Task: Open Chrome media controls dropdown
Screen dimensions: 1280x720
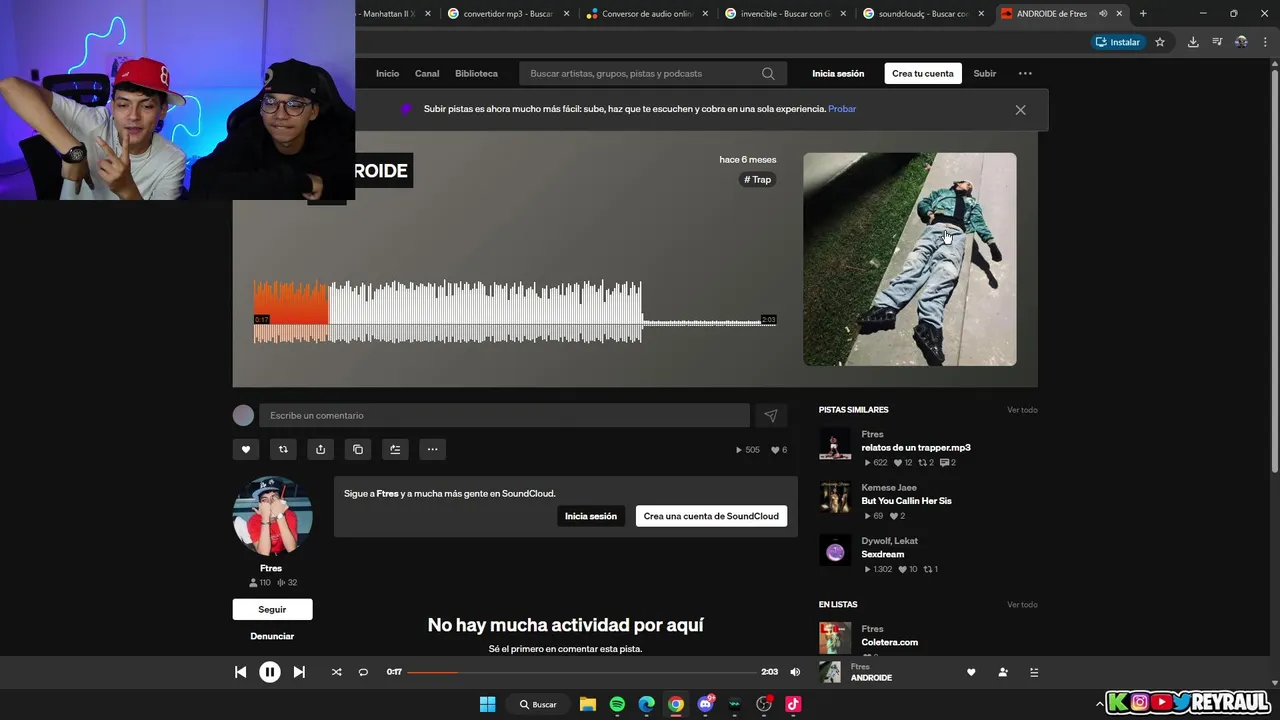Action: (1217, 42)
